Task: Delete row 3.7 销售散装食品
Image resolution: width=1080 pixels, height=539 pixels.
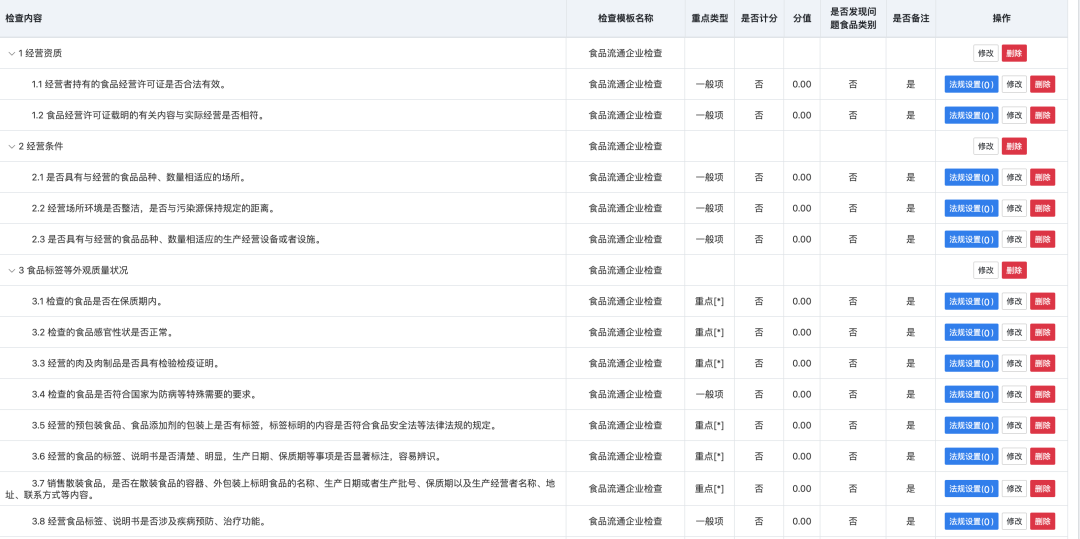Action: coord(1042,489)
